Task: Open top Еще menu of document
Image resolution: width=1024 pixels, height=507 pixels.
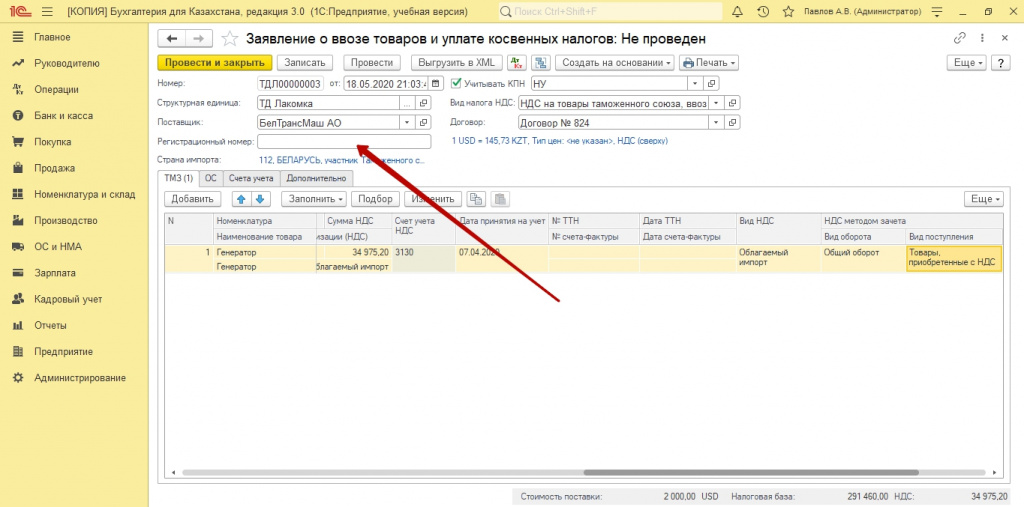Action: pos(967,63)
